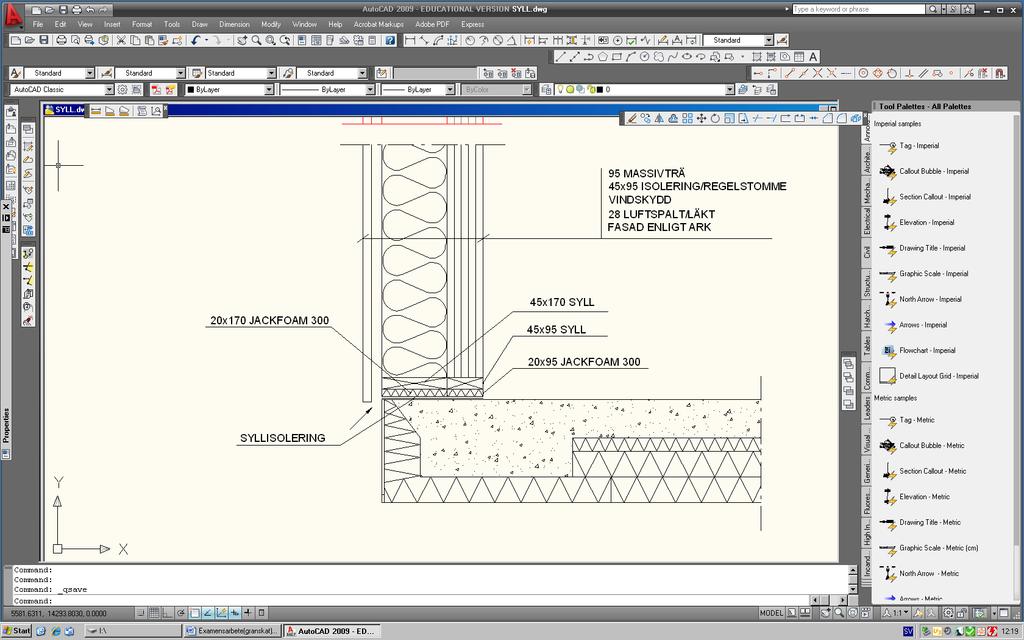Open the Dimension toolbar Standard style dropdown
This screenshot has width=1024, height=640.
point(769,40)
